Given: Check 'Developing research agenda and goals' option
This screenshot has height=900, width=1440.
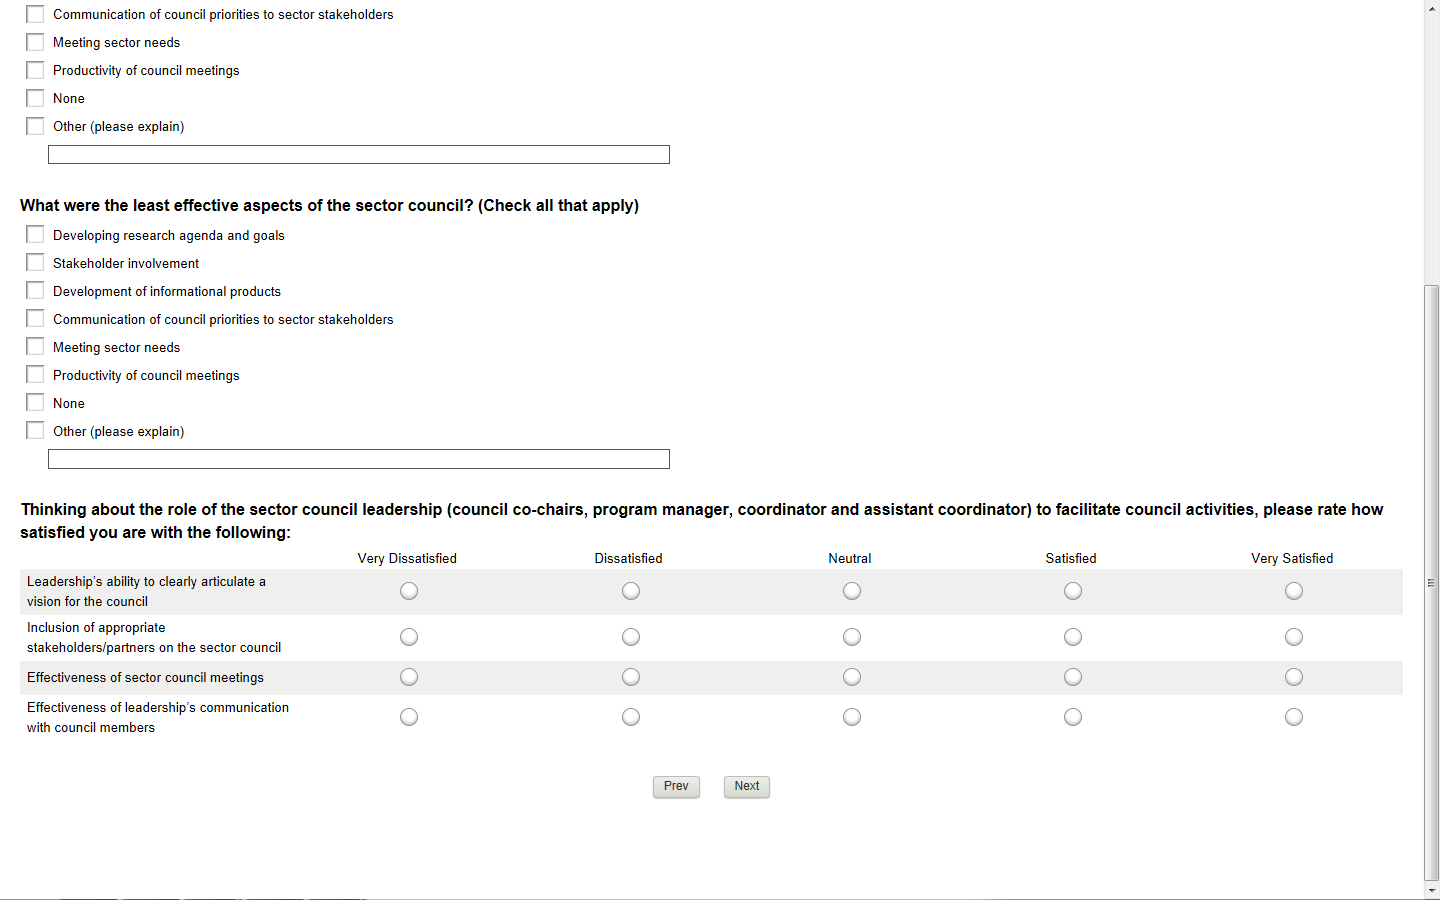Looking at the screenshot, I should (x=35, y=235).
